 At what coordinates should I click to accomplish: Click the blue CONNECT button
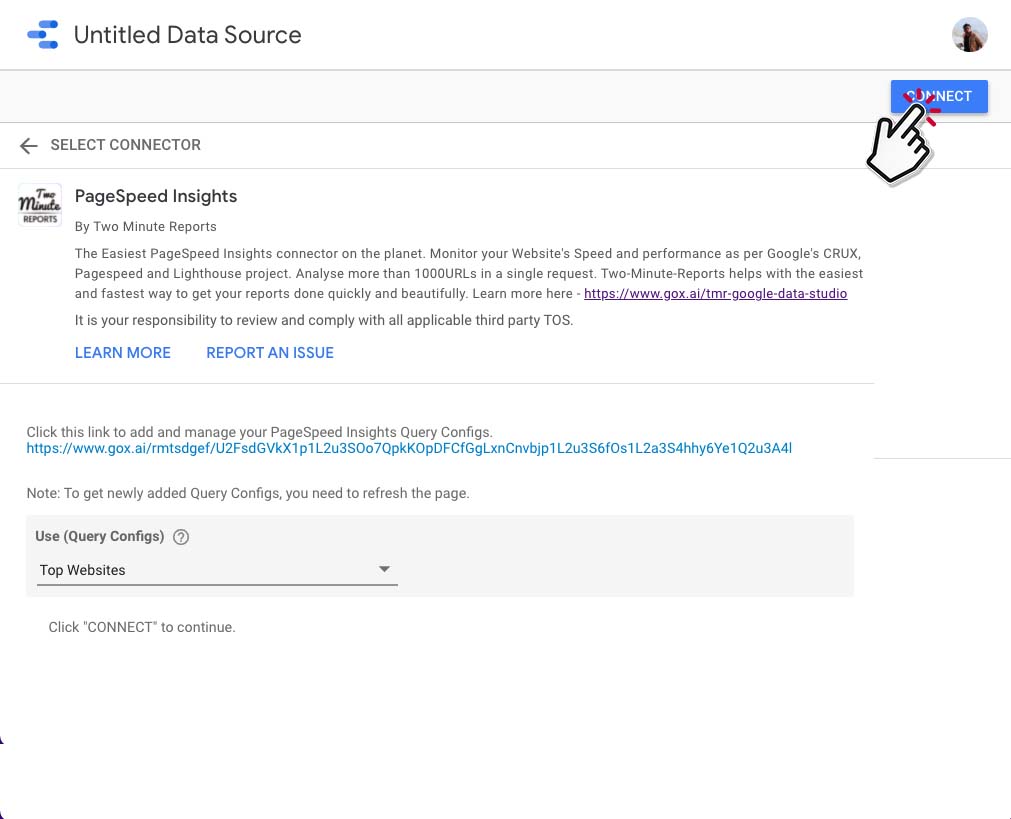click(x=939, y=97)
